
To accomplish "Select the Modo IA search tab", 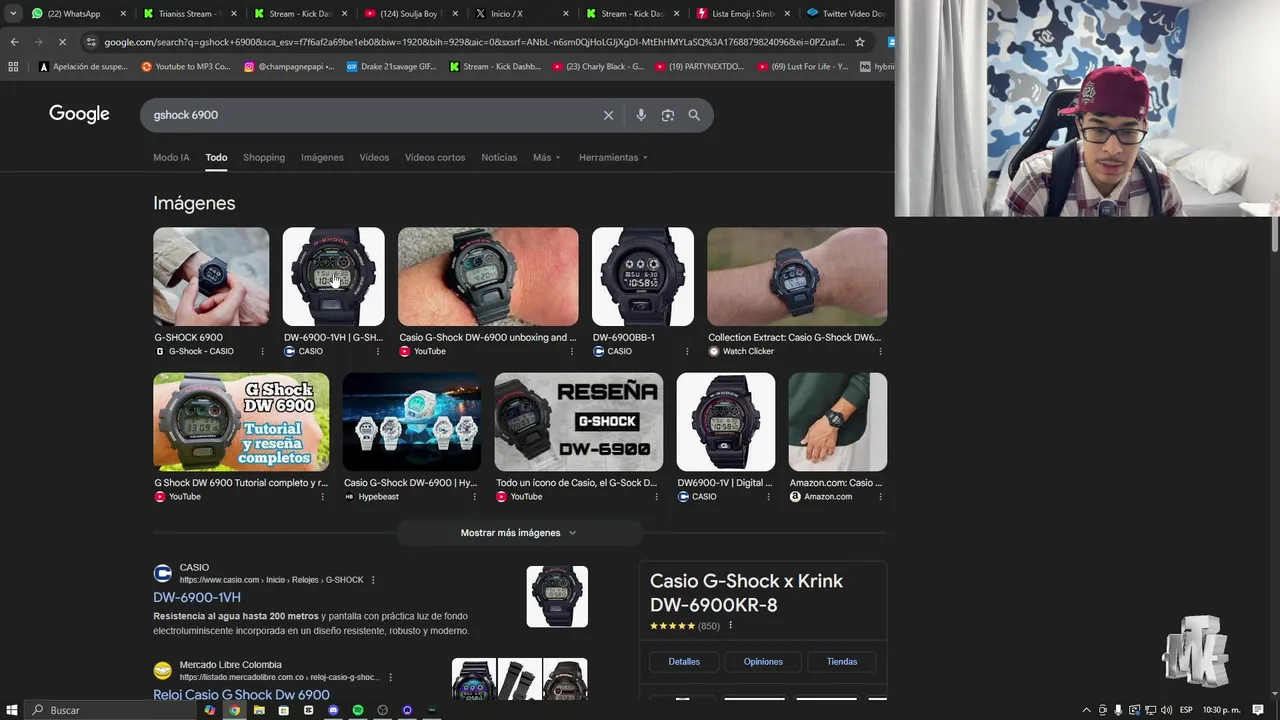I will [x=171, y=157].
